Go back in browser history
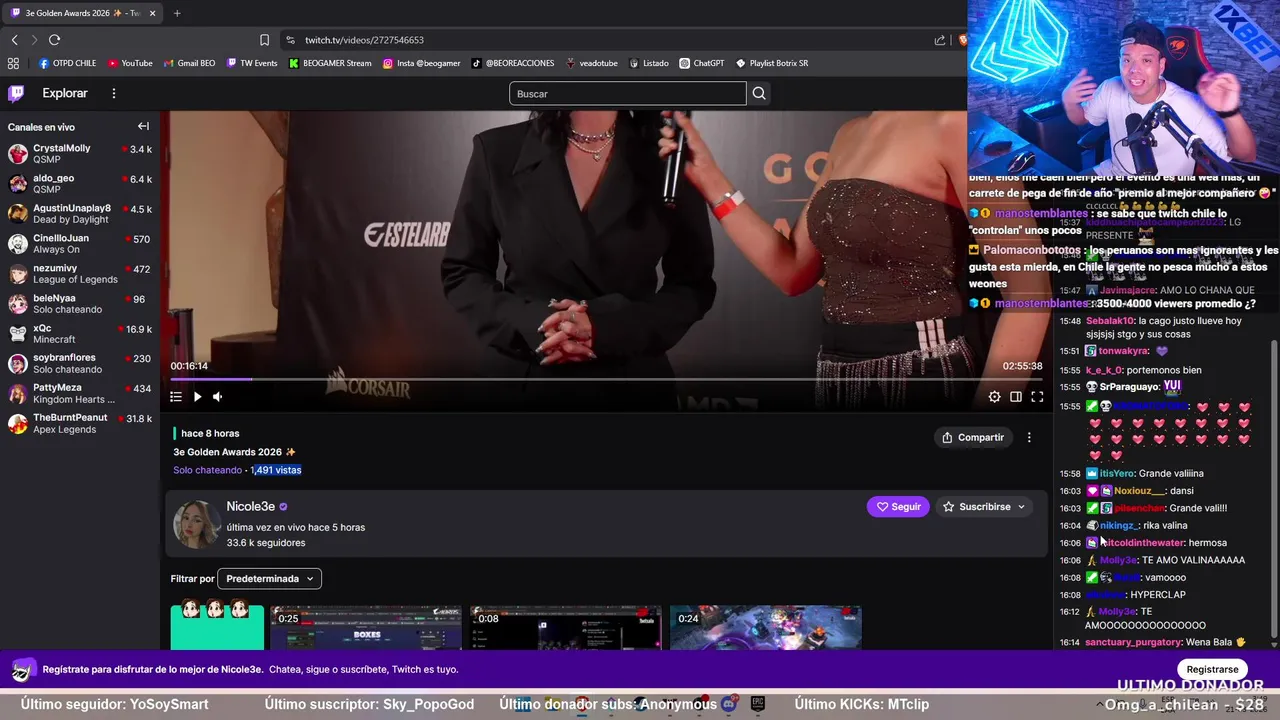The height and width of the screenshot is (720, 1280). (14, 40)
